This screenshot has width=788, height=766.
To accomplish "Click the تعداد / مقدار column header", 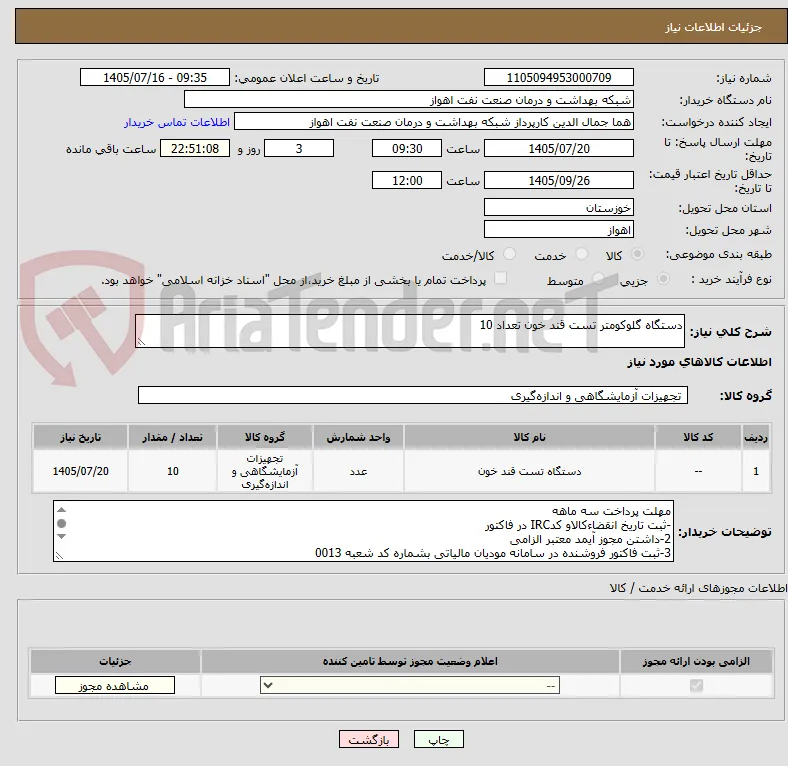I will click(x=172, y=437).
